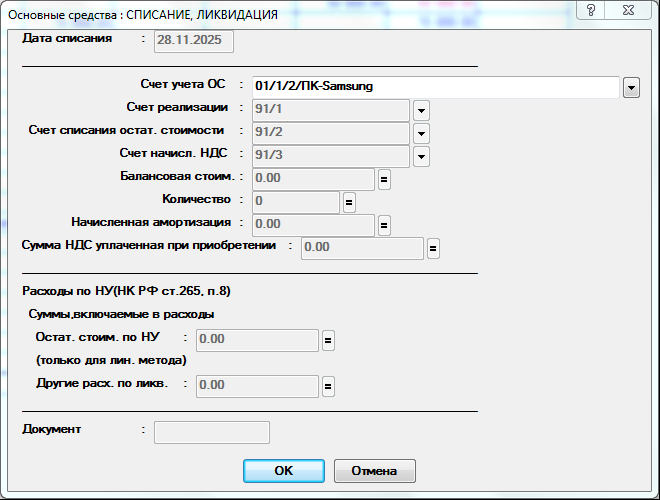Click the calculator button beside Другие расх. по ликв.
The image size is (660, 500).
[x=327, y=387]
